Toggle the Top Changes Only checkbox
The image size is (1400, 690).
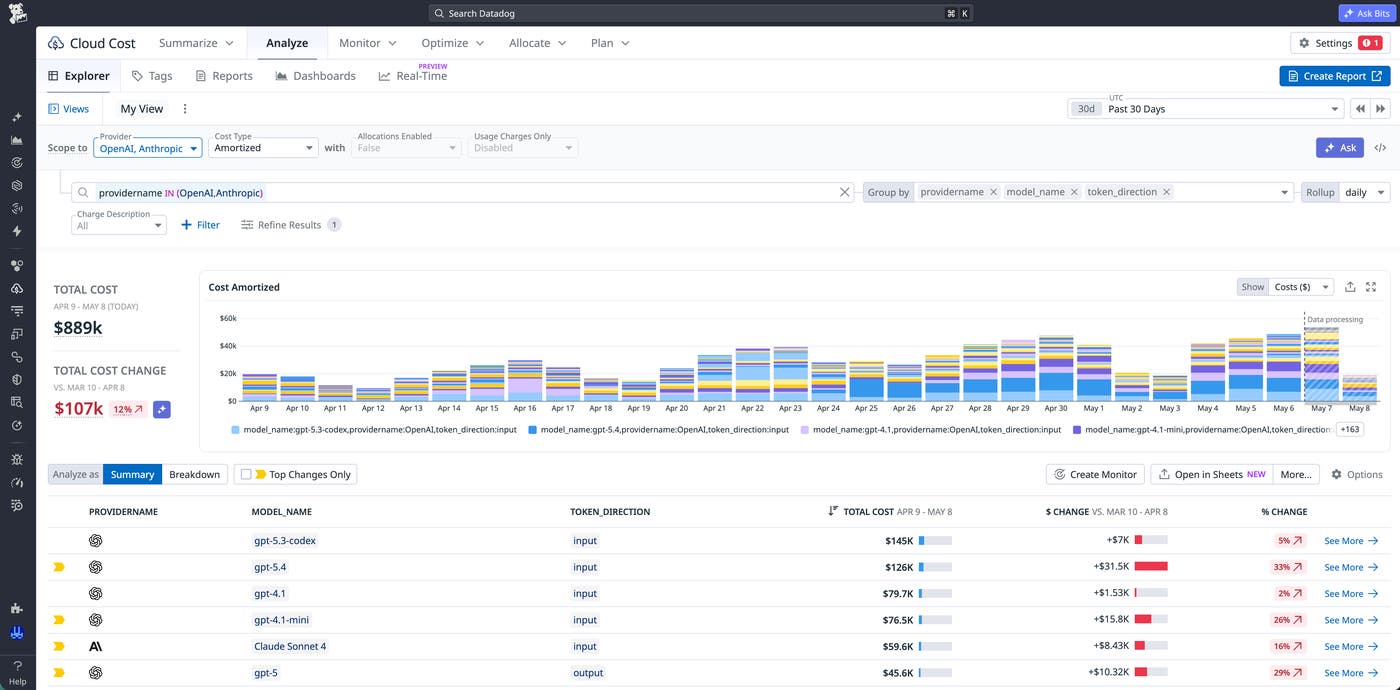pos(246,475)
